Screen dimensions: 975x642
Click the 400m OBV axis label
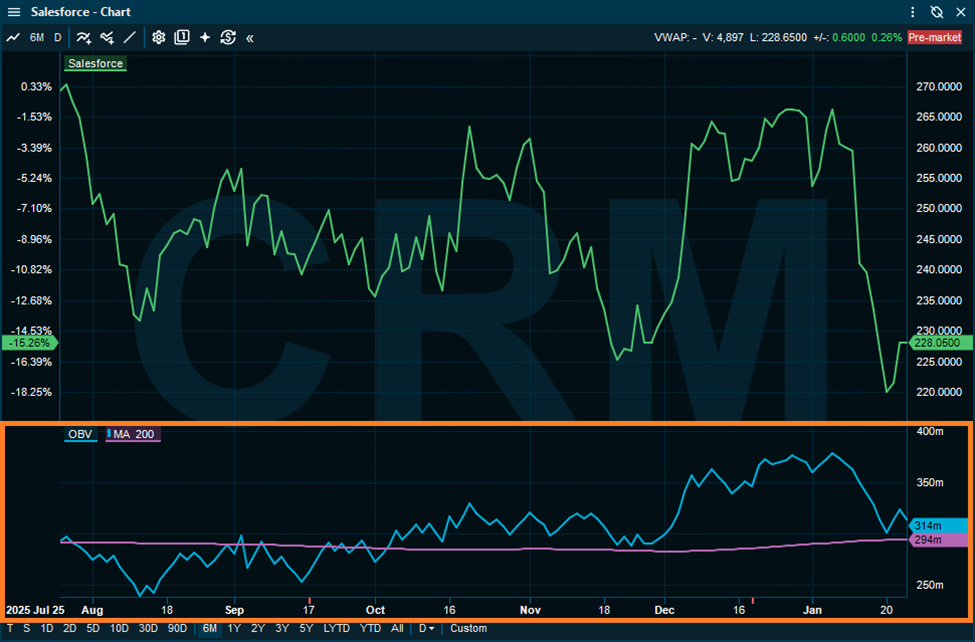click(930, 431)
